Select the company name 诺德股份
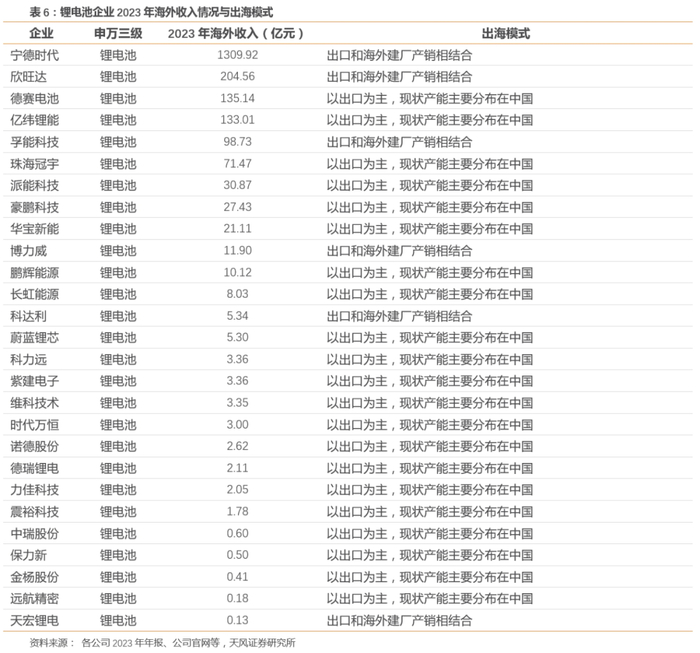700x653 pixels. coord(34,446)
